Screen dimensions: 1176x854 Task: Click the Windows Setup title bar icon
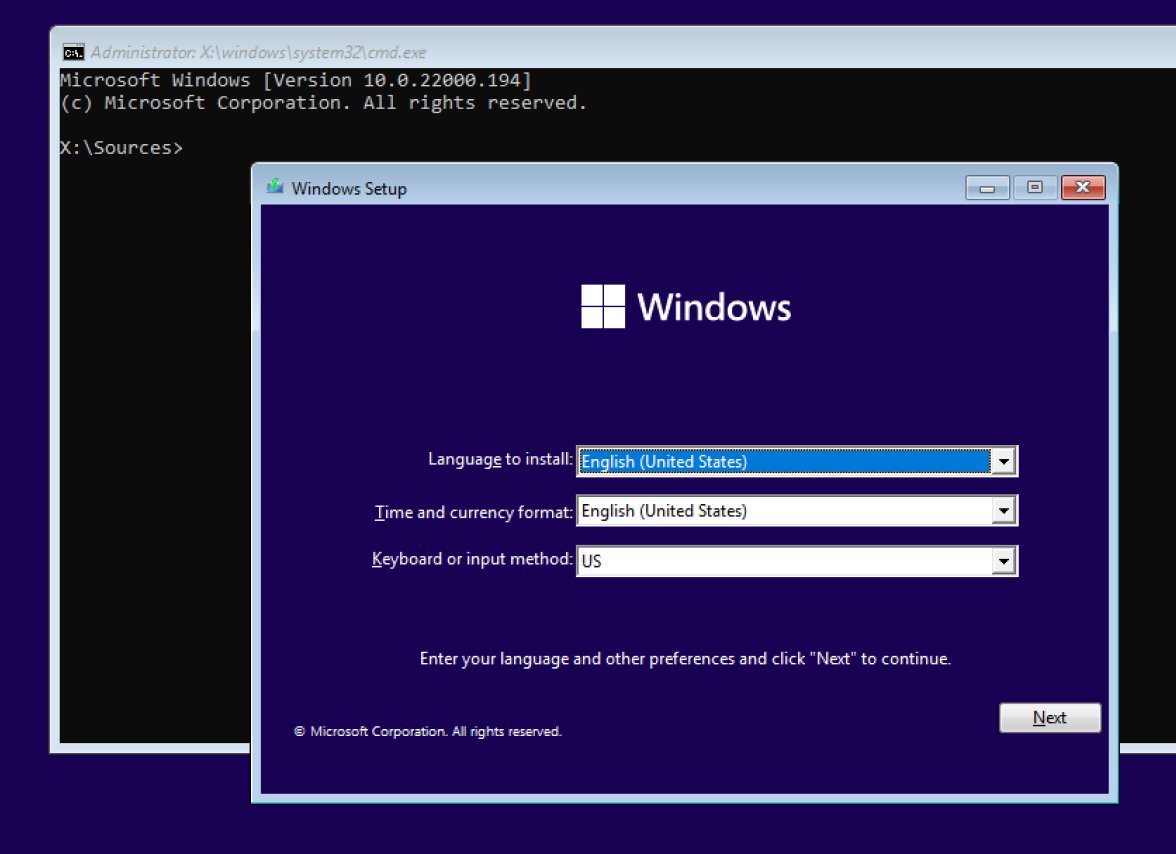[274, 187]
